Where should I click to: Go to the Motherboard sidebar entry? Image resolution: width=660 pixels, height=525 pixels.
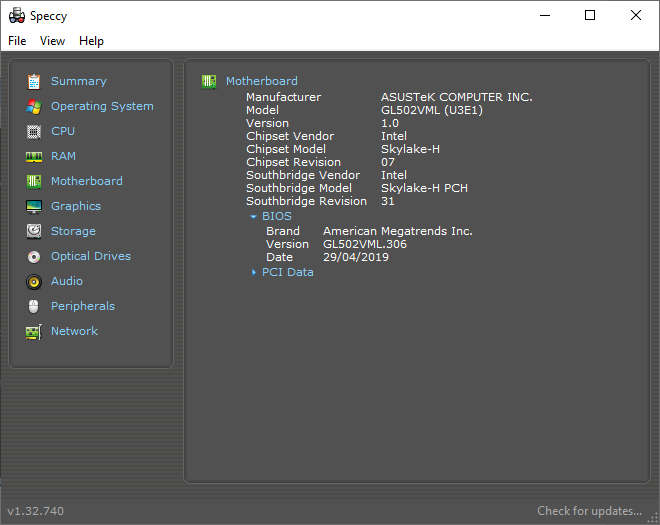[86, 181]
